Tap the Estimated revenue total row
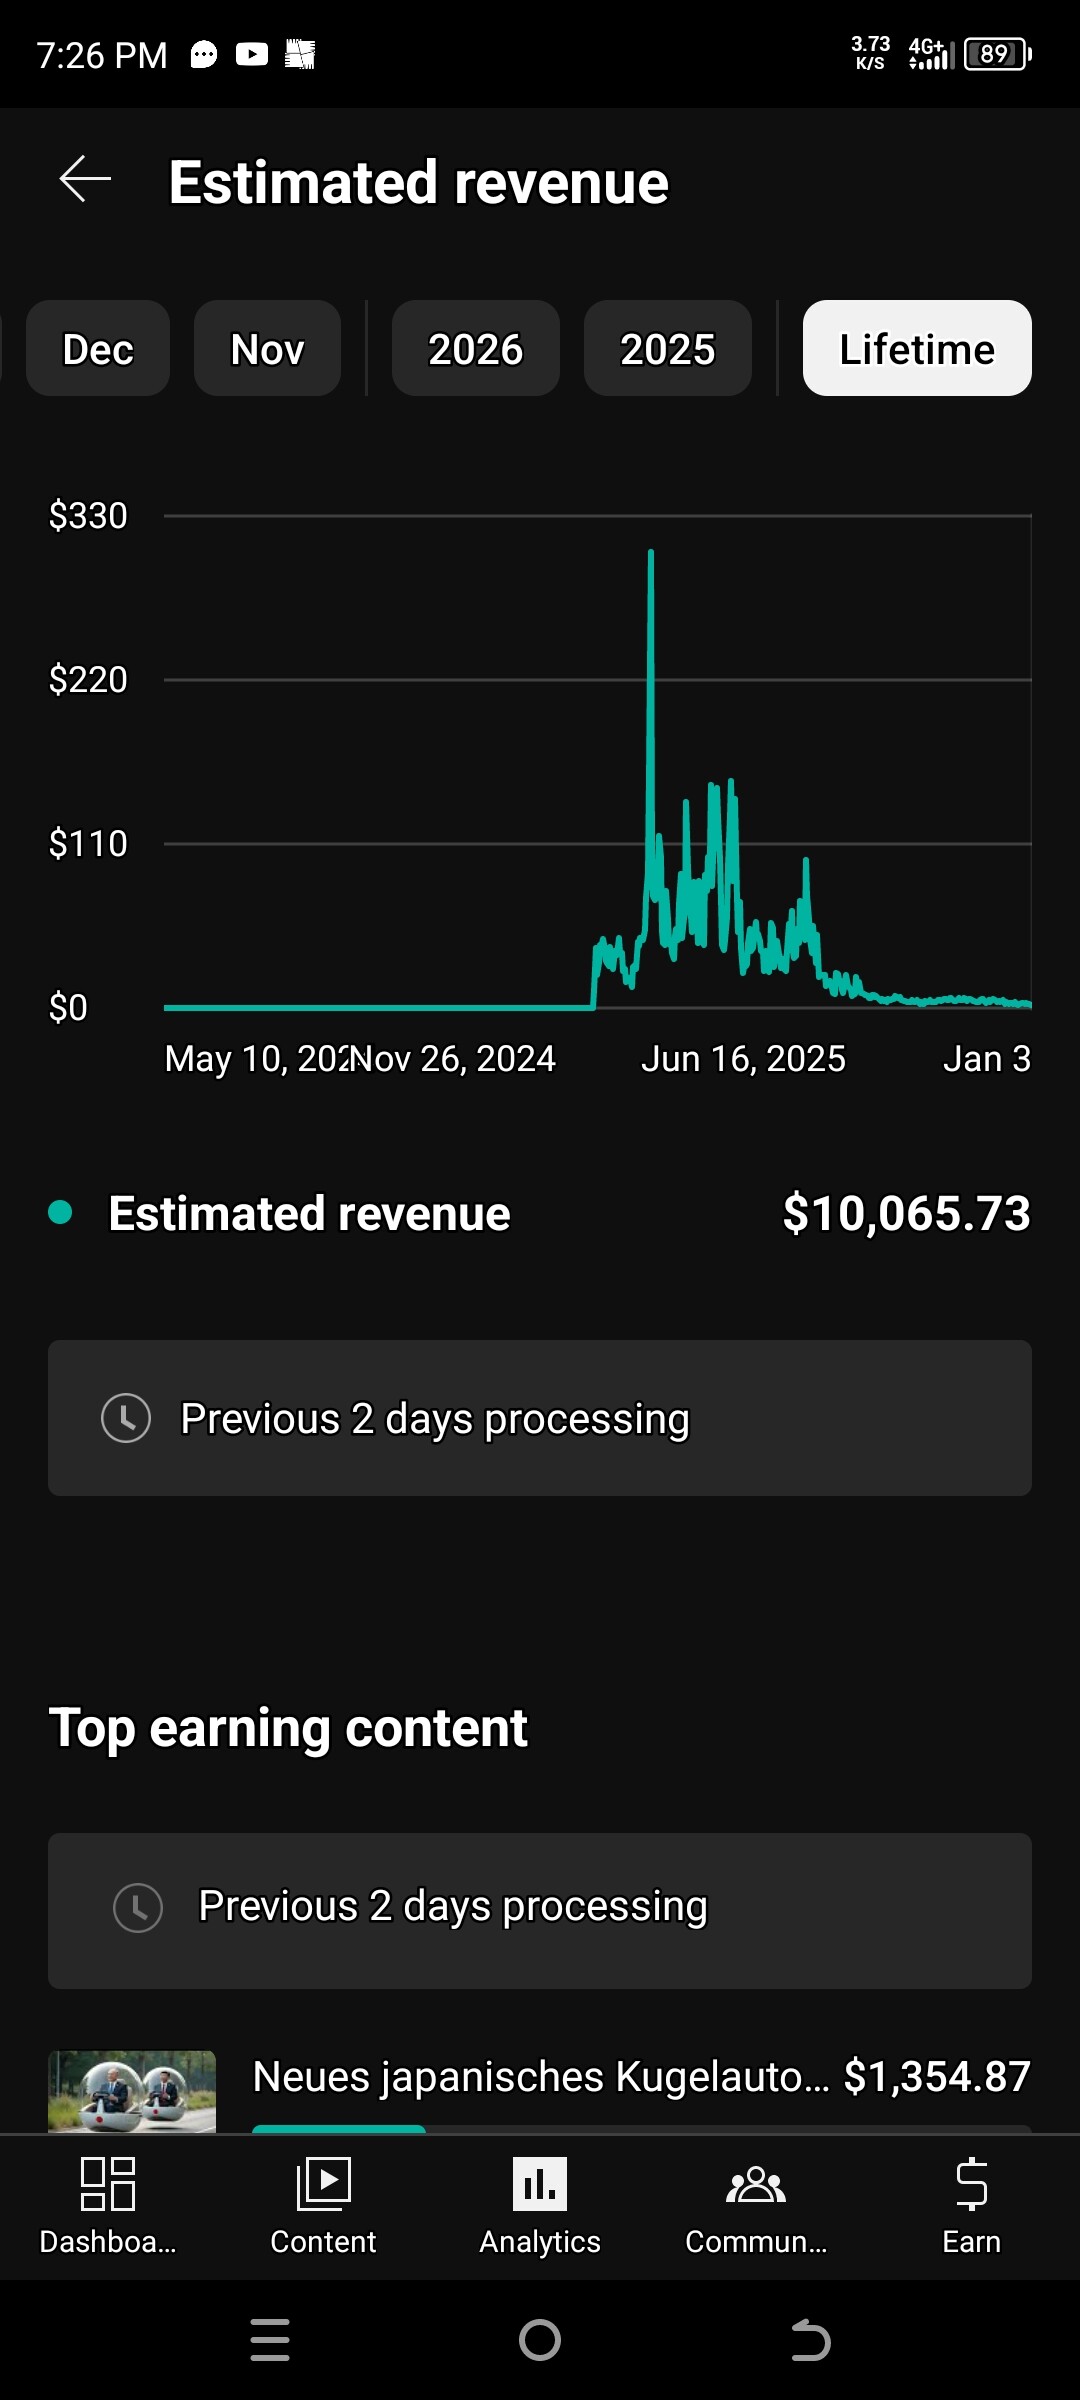This screenshot has width=1080, height=2400. click(x=540, y=1213)
